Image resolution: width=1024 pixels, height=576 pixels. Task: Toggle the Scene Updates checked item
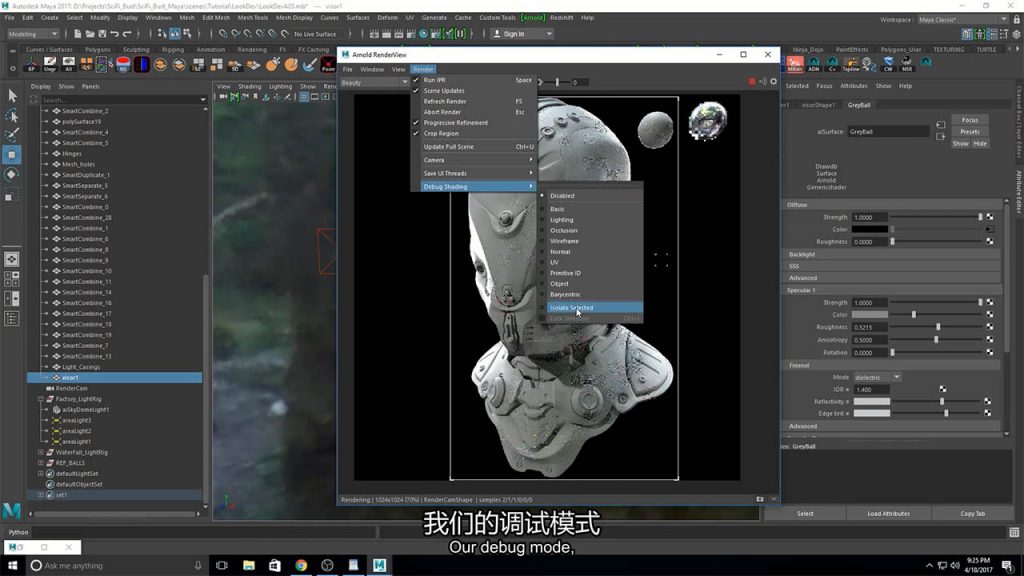coord(473,91)
